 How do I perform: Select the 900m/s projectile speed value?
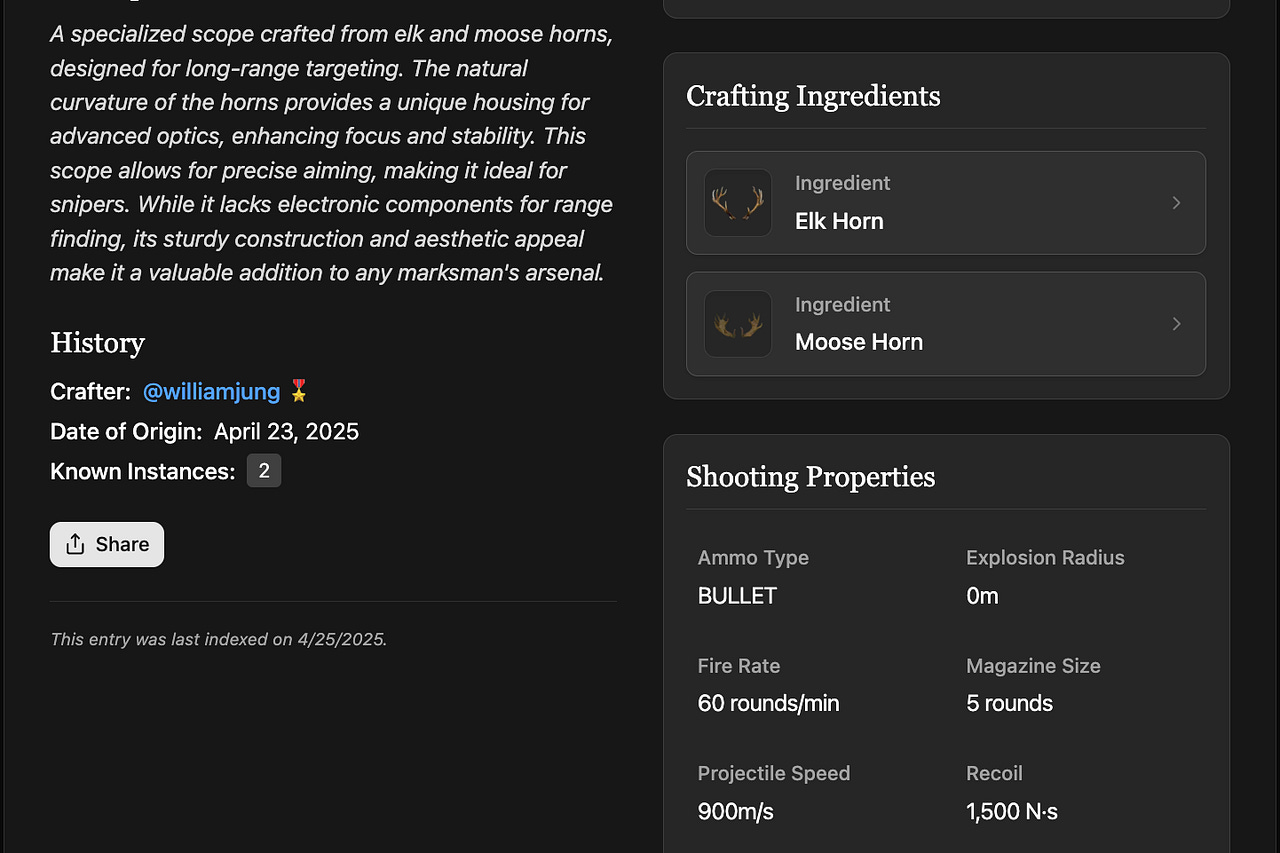(x=735, y=811)
